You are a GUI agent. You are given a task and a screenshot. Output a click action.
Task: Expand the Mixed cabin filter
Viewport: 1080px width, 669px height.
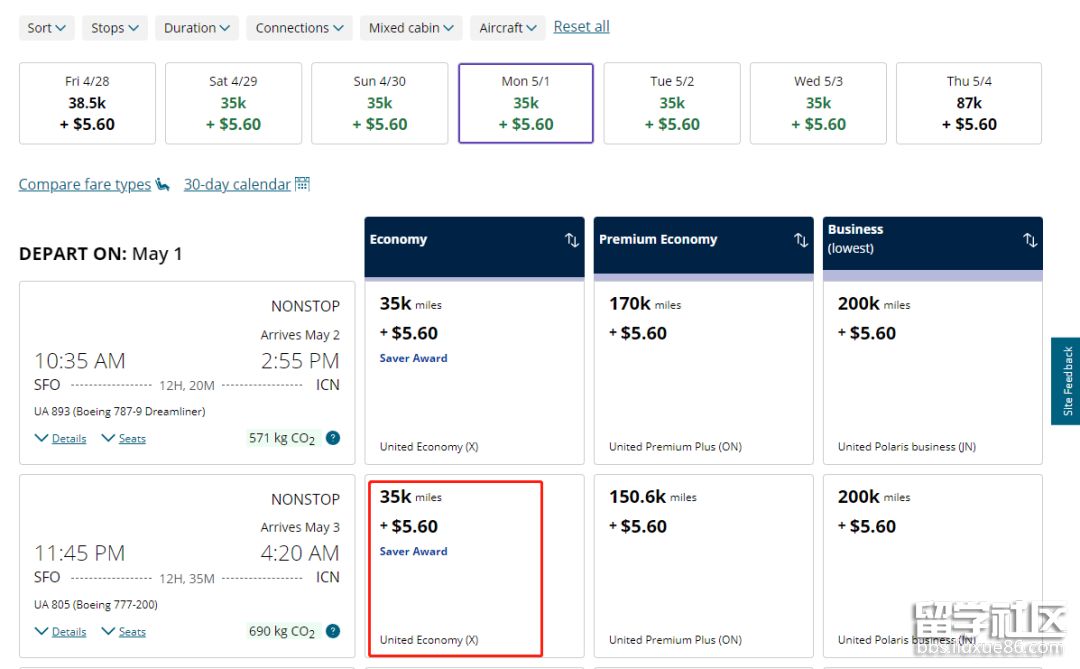pos(411,28)
